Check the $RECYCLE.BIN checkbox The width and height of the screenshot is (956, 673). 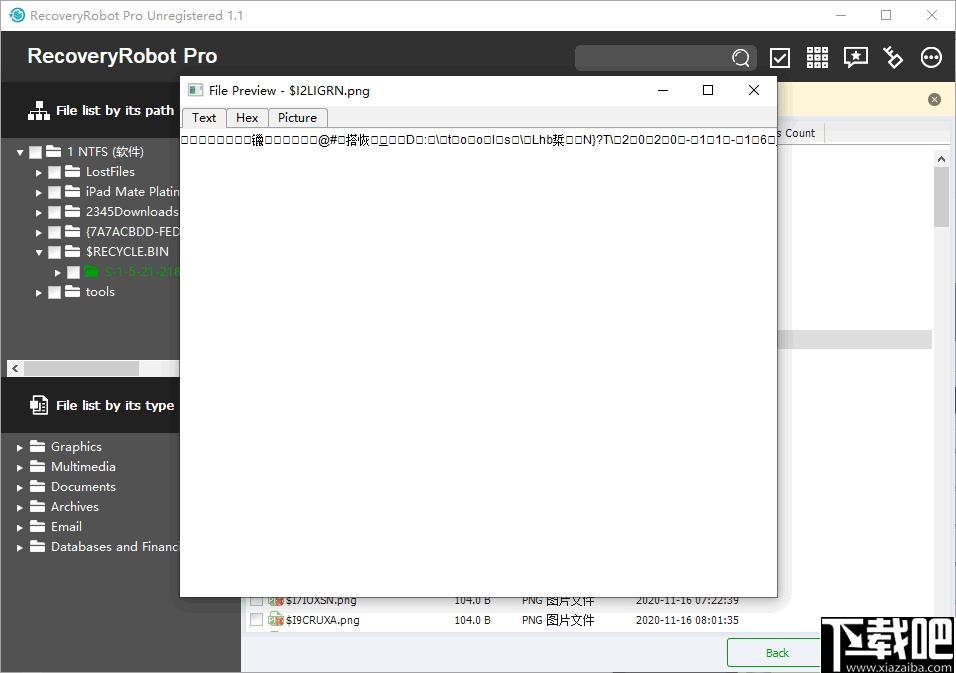pos(54,252)
